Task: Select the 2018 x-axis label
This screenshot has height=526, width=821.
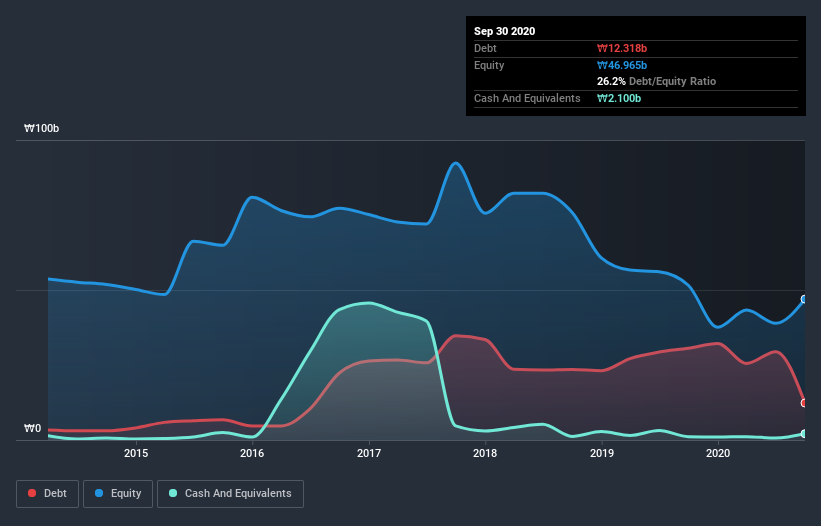Action: pyautogui.click(x=485, y=453)
